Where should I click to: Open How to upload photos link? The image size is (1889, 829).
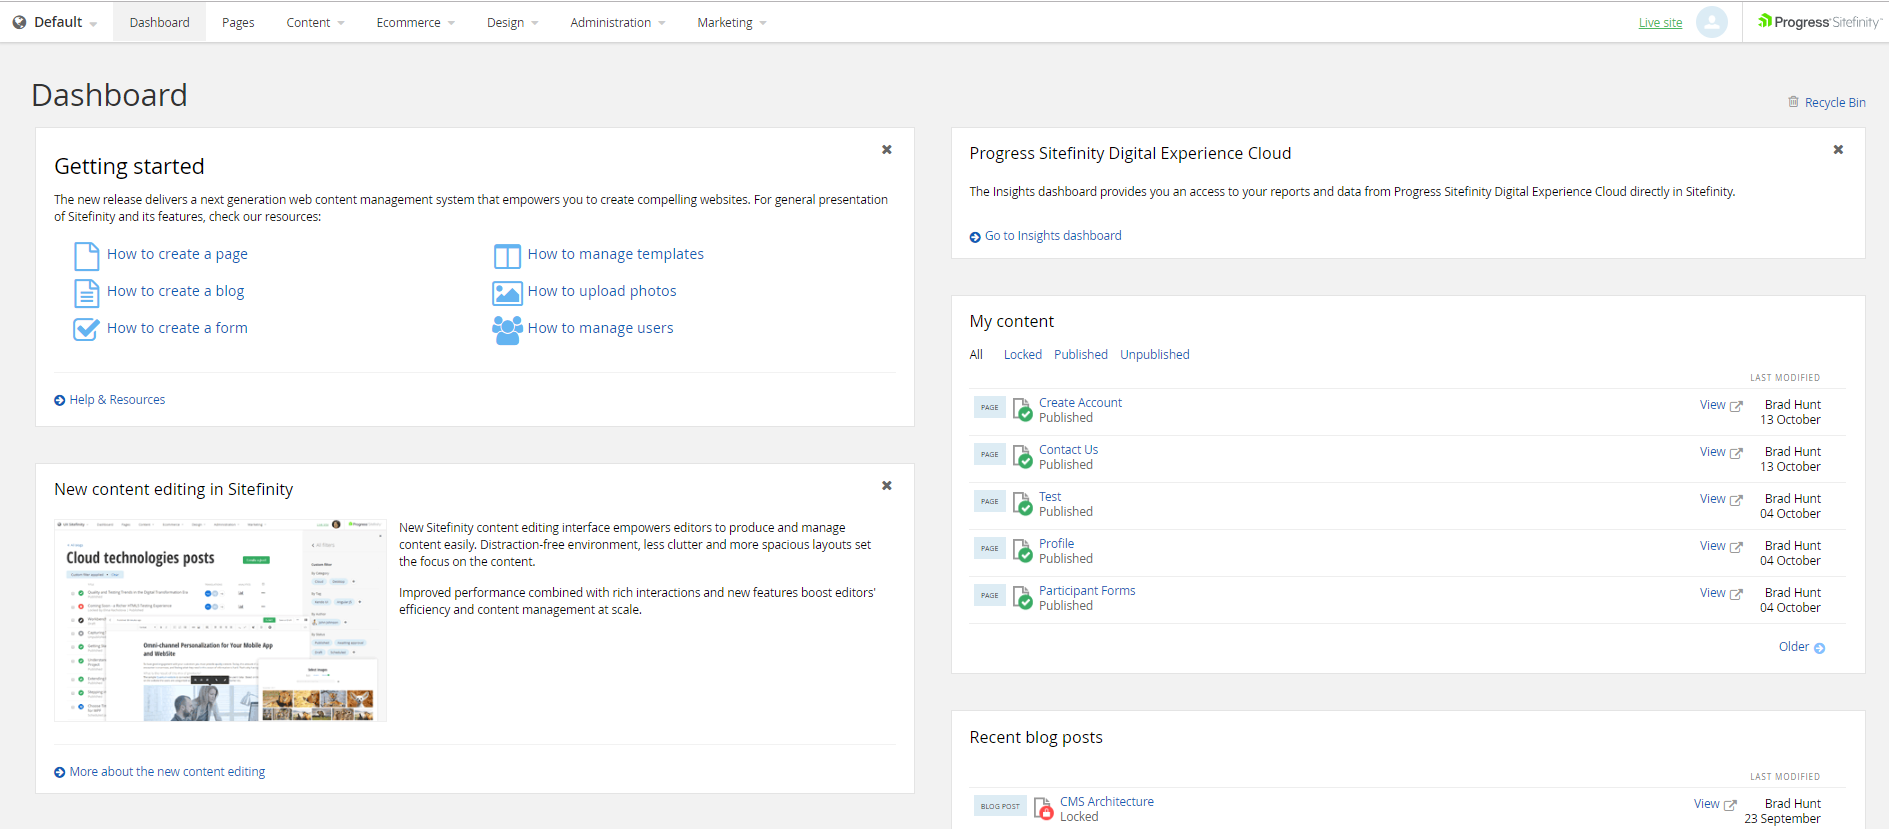tap(602, 291)
